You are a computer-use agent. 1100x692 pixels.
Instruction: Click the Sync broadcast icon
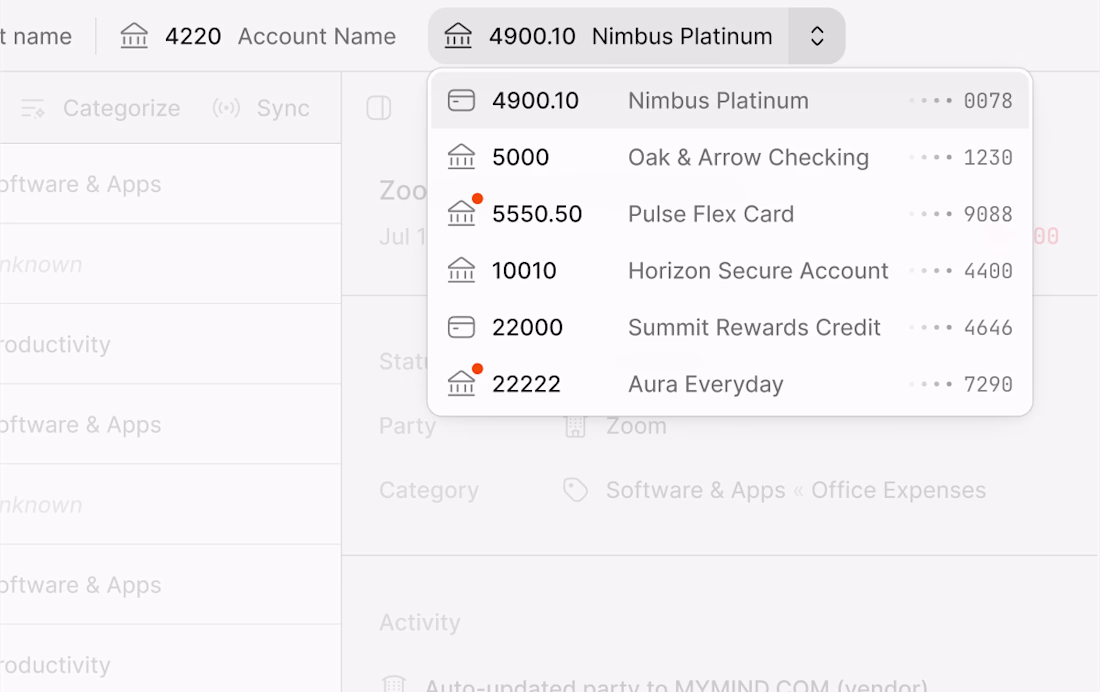click(x=227, y=108)
